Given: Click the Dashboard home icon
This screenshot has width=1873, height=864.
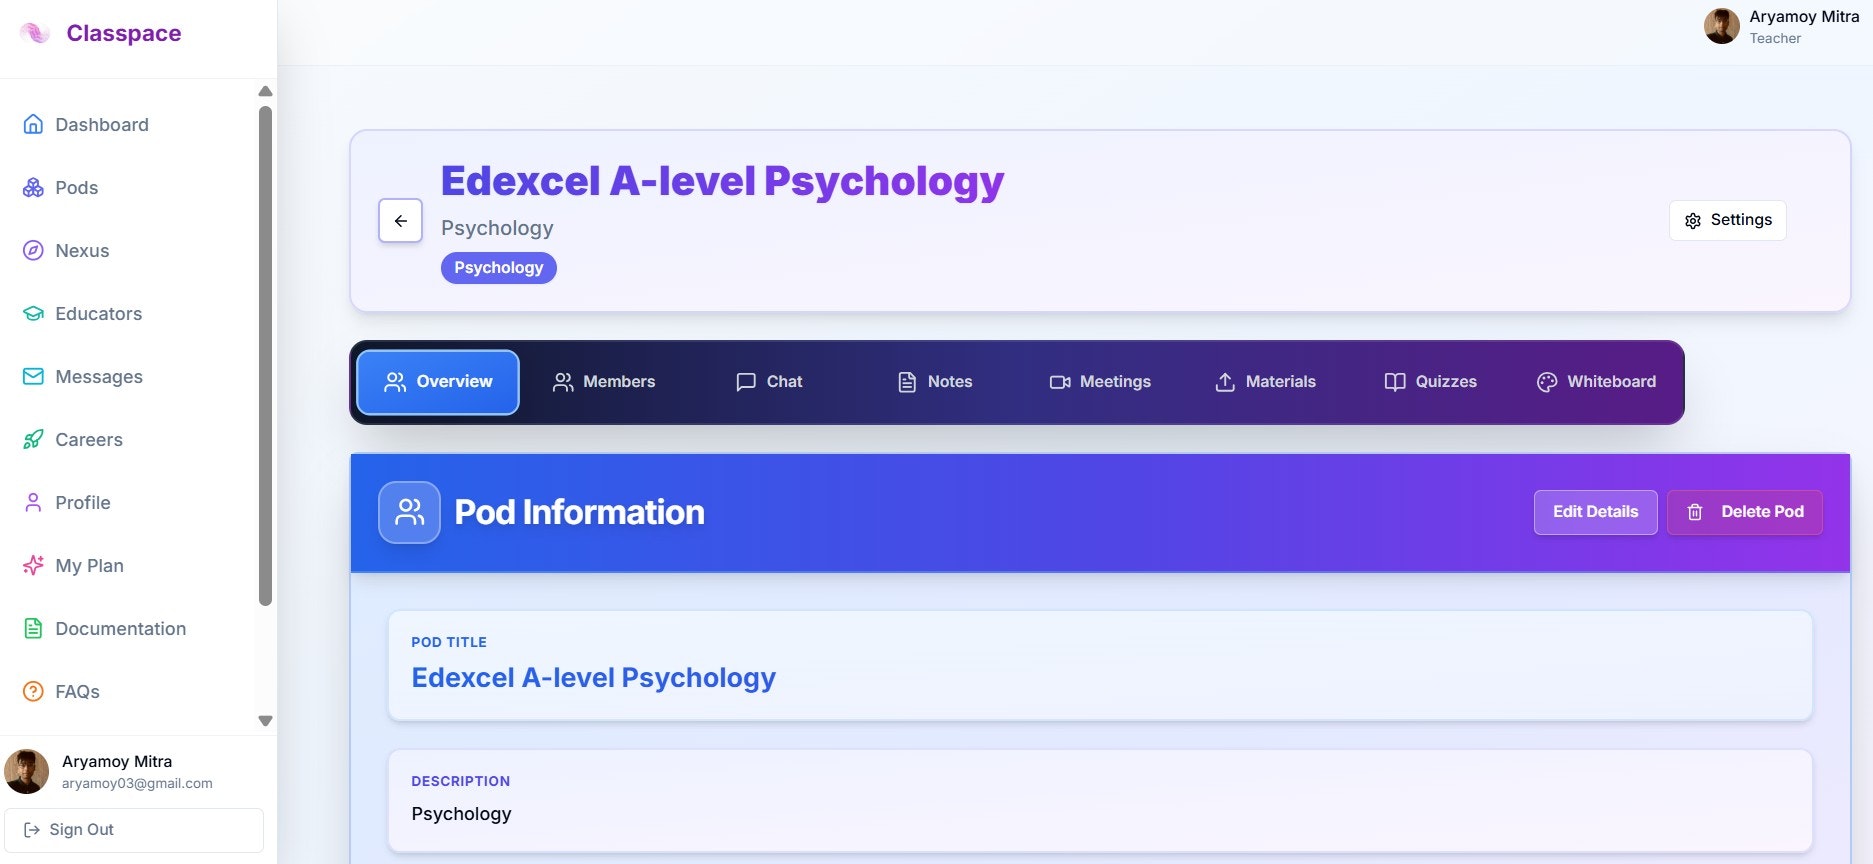Looking at the screenshot, I should 33,124.
